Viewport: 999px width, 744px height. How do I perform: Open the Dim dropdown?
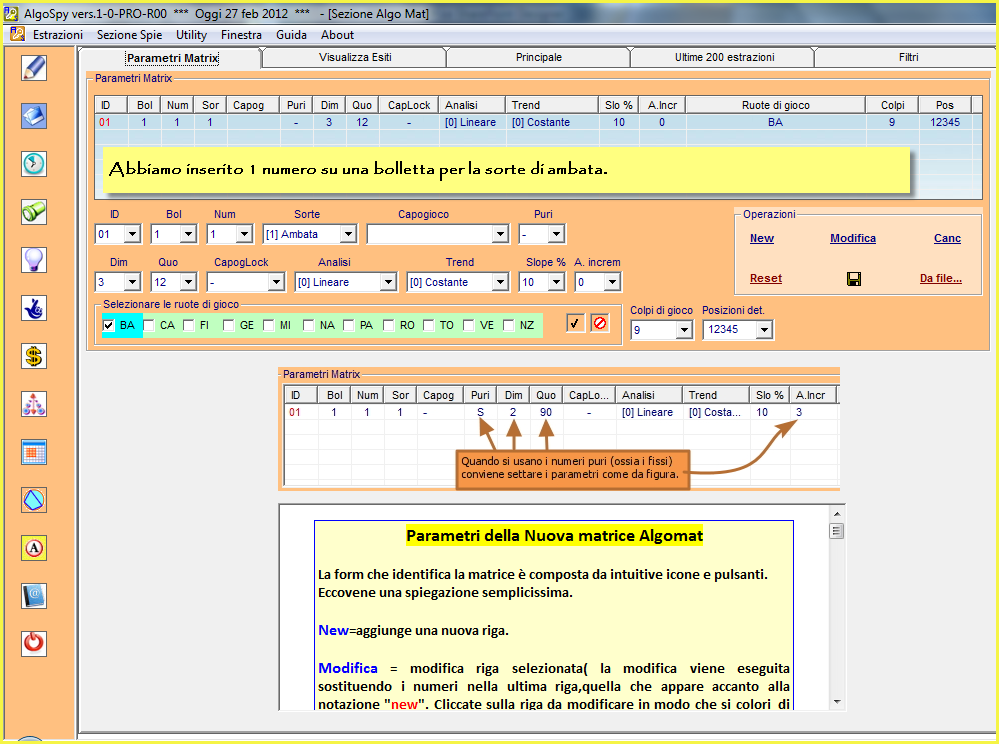point(132,282)
